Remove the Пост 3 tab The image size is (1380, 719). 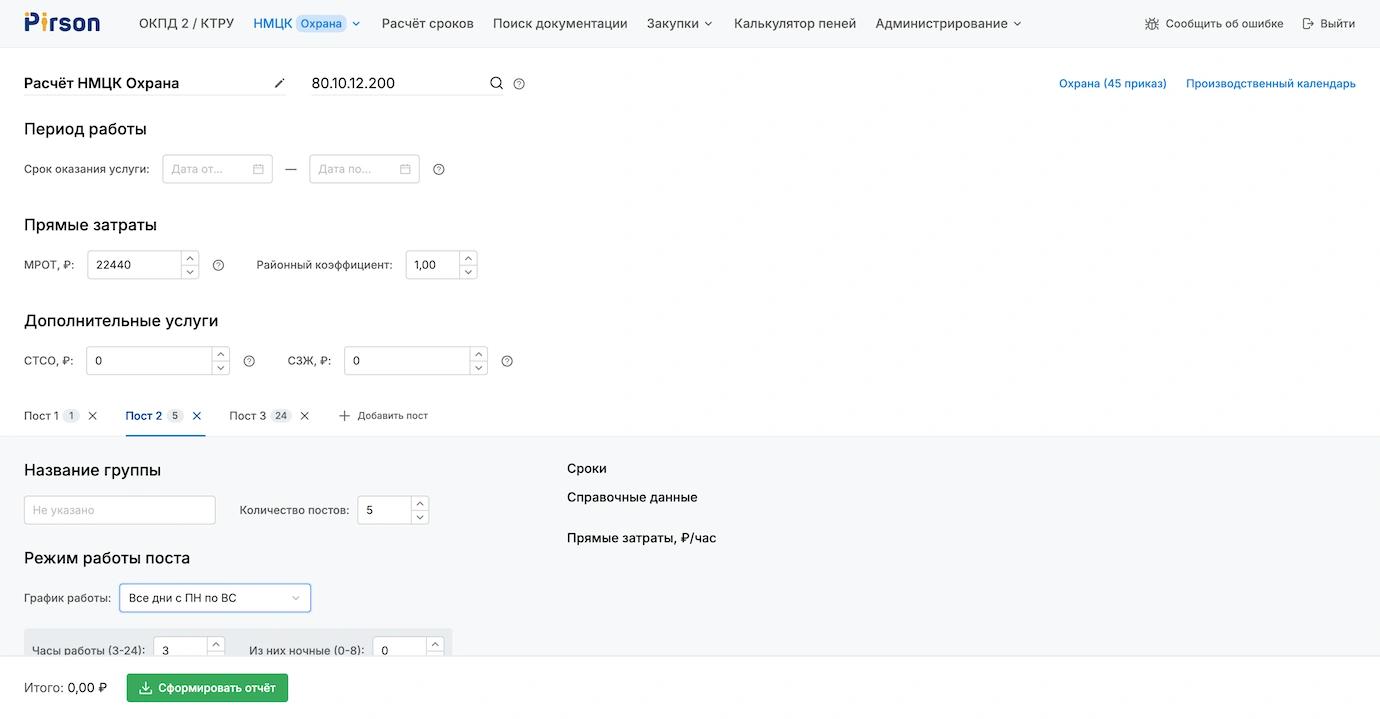(305, 416)
